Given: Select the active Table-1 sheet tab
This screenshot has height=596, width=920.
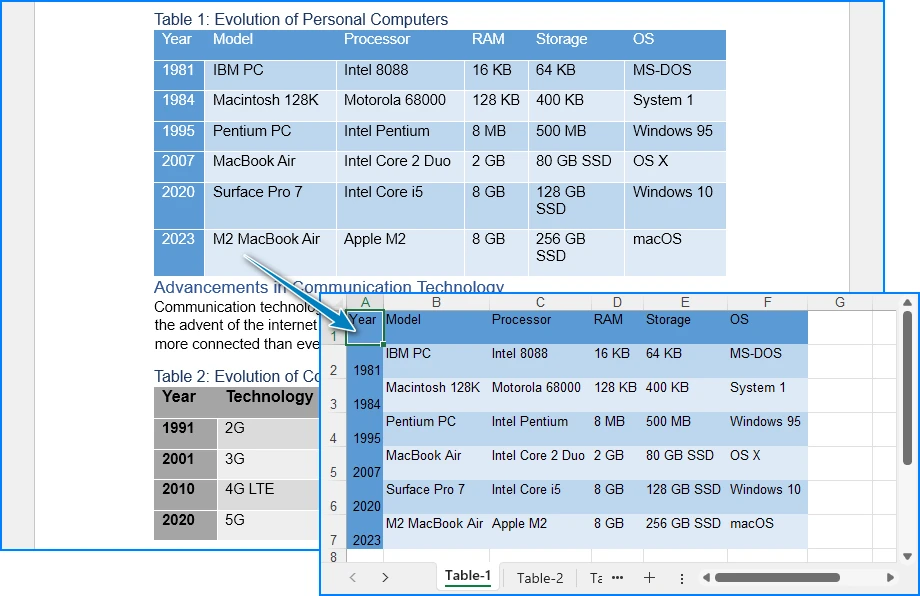Looking at the screenshot, I should tap(468, 576).
